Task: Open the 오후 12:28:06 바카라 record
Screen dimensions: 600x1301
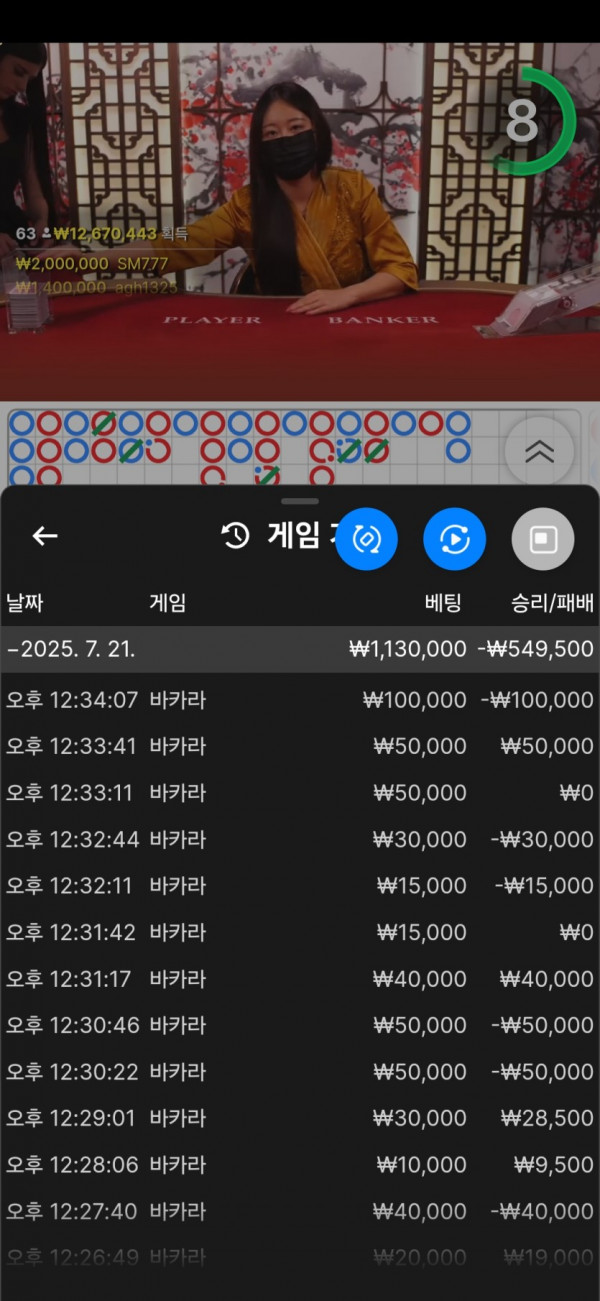Action: coord(300,1165)
